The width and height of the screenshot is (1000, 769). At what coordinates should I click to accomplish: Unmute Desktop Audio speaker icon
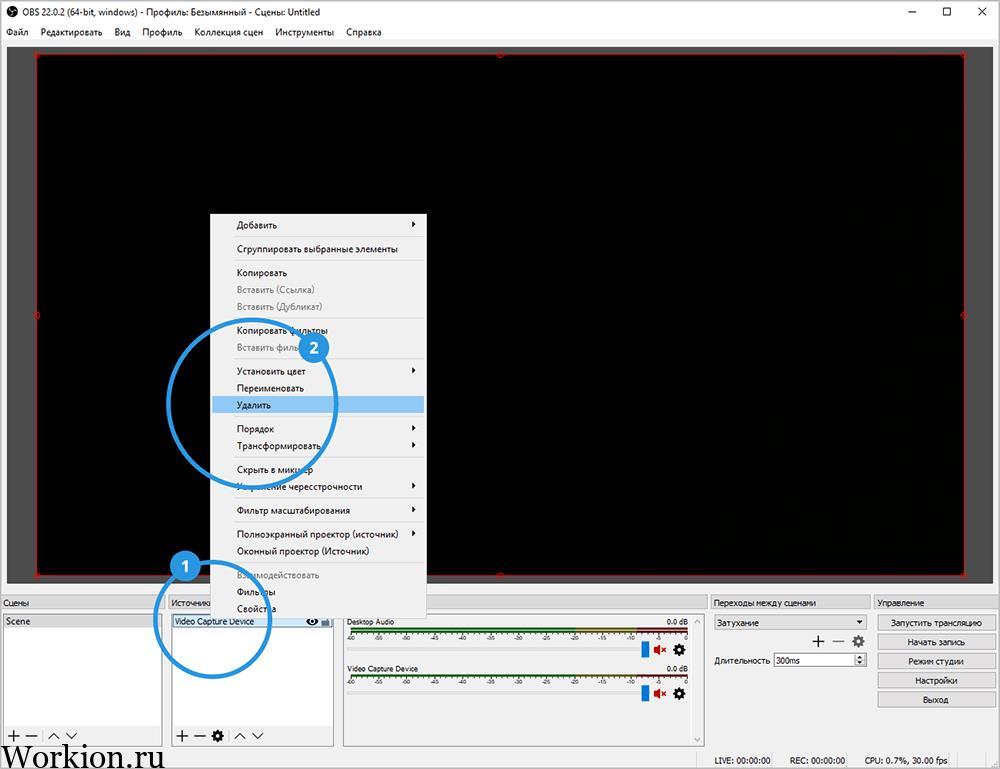tap(660, 650)
